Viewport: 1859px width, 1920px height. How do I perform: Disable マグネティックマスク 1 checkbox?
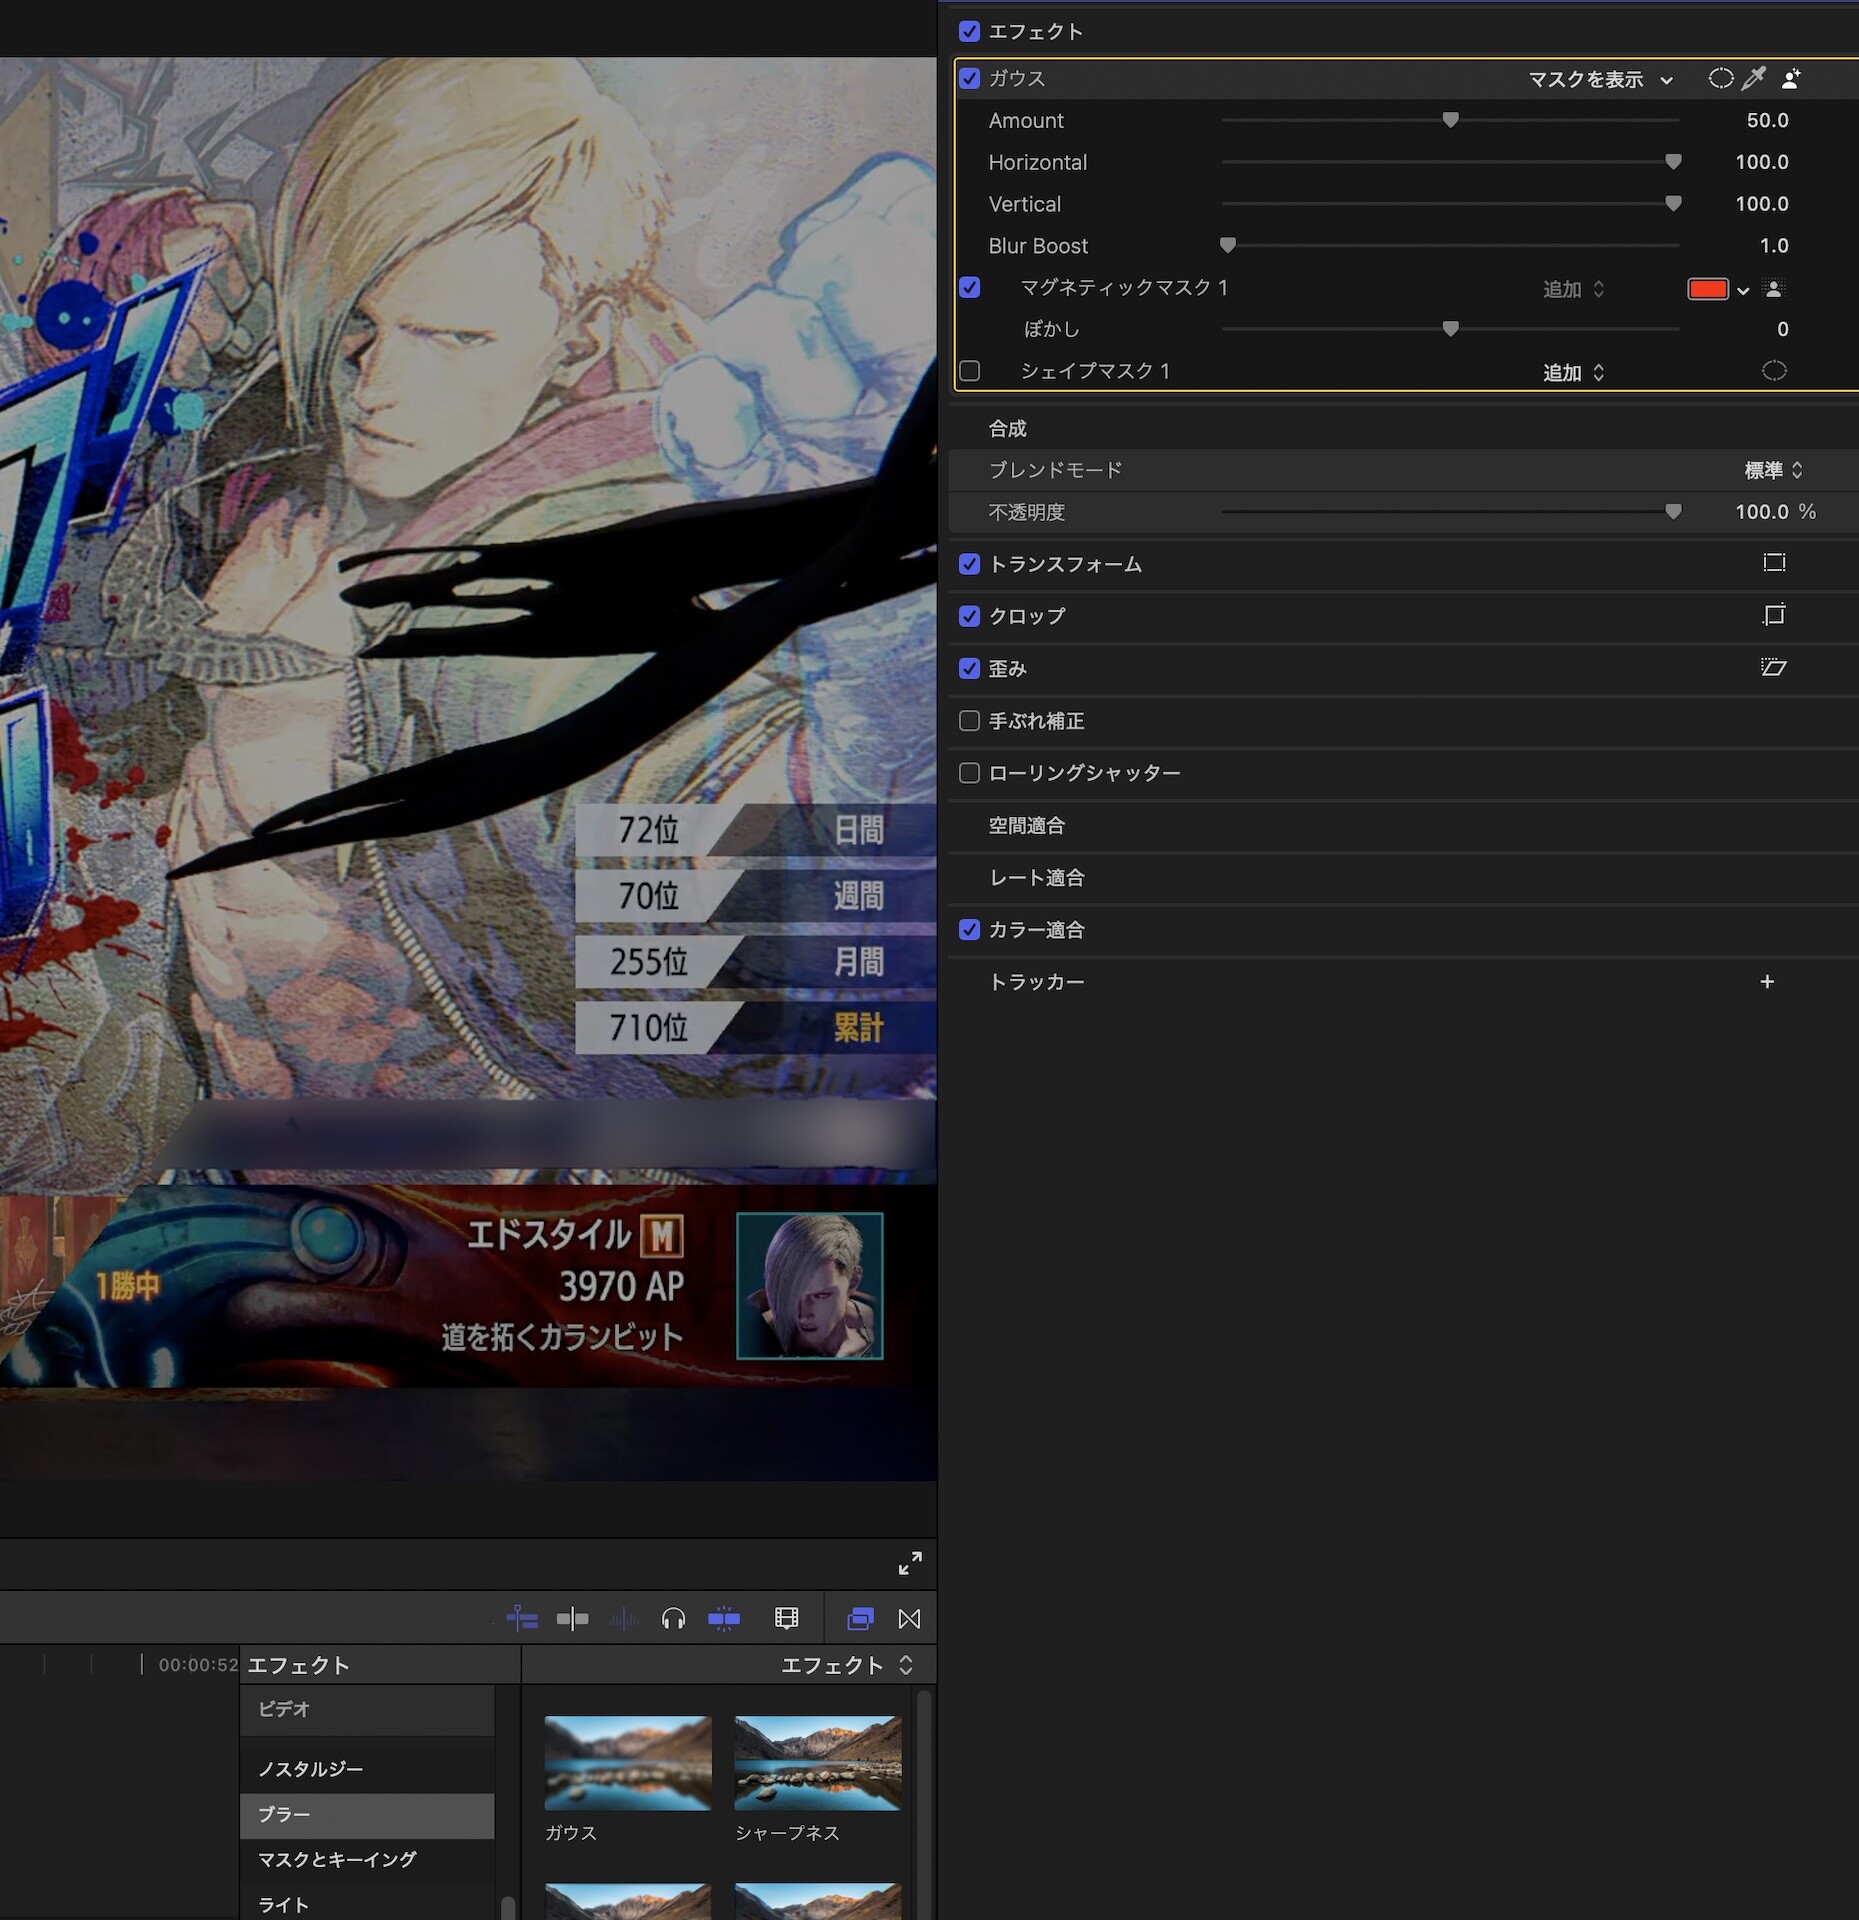click(969, 288)
